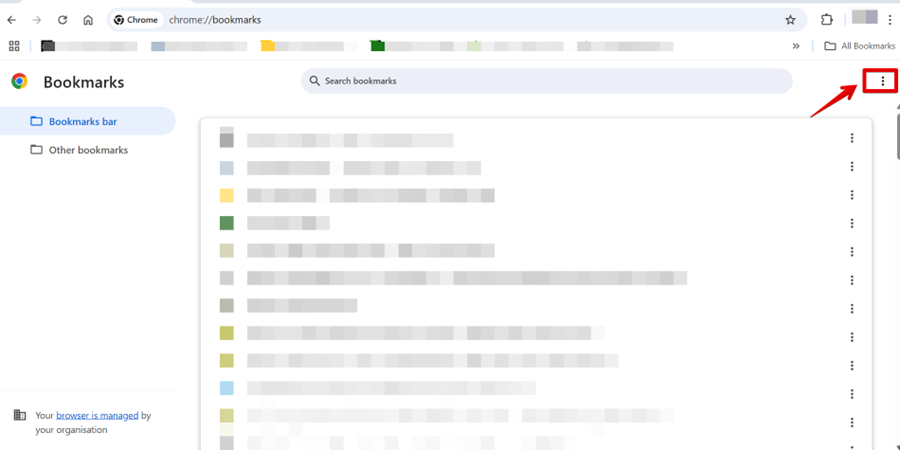Select the Bookmarks bar folder in sidebar
Viewport: 900px width, 450px height.
point(82,121)
